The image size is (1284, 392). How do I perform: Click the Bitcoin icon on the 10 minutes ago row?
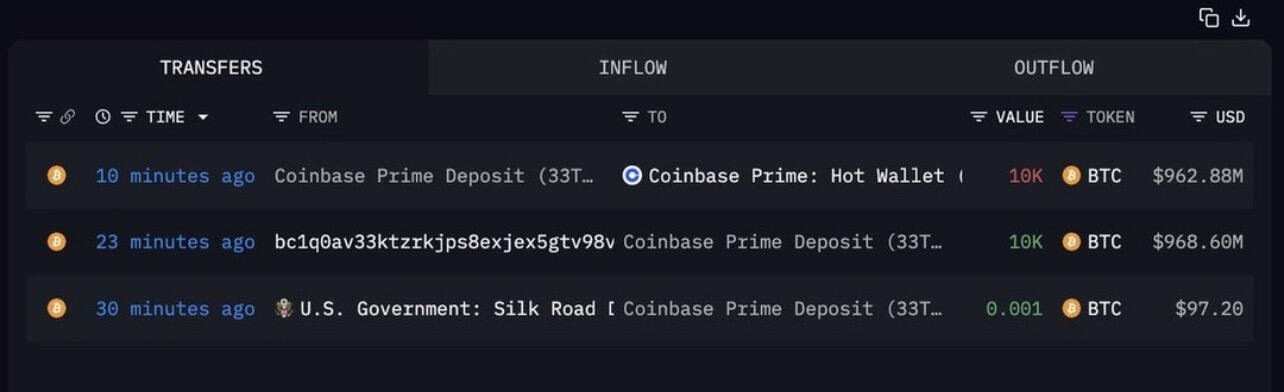(x=57, y=175)
